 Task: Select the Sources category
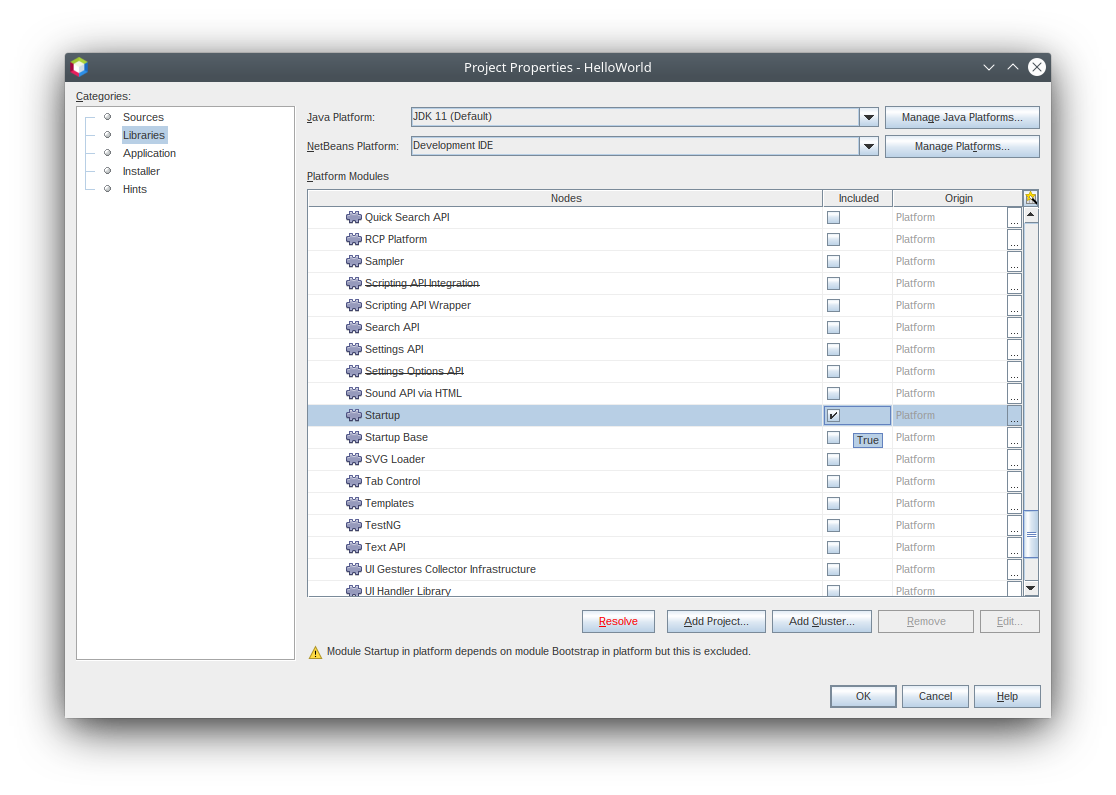coord(143,117)
